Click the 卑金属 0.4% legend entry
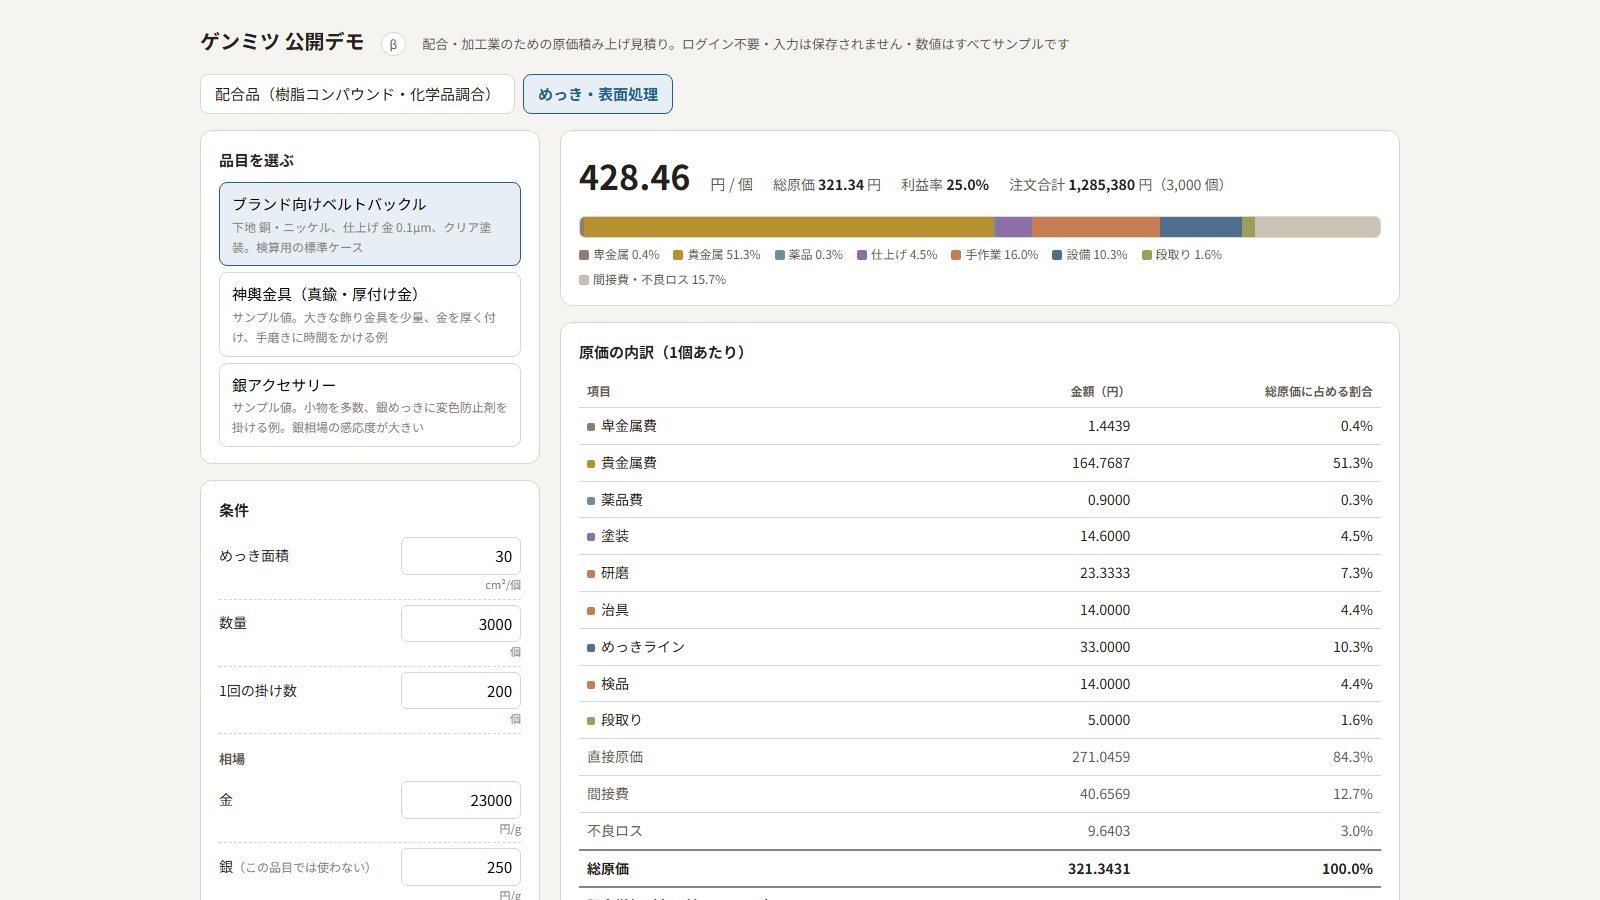This screenshot has width=1600, height=900. point(619,255)
